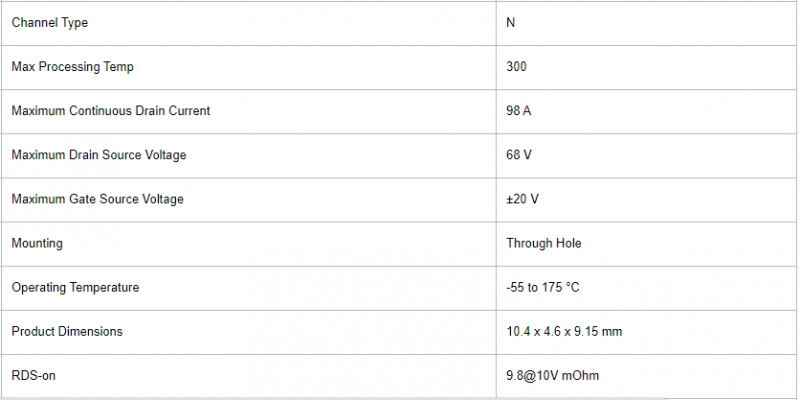Click the 'Mounting' label cell
The width and height of the screenshot is (800, 400).
pos(37,243)
